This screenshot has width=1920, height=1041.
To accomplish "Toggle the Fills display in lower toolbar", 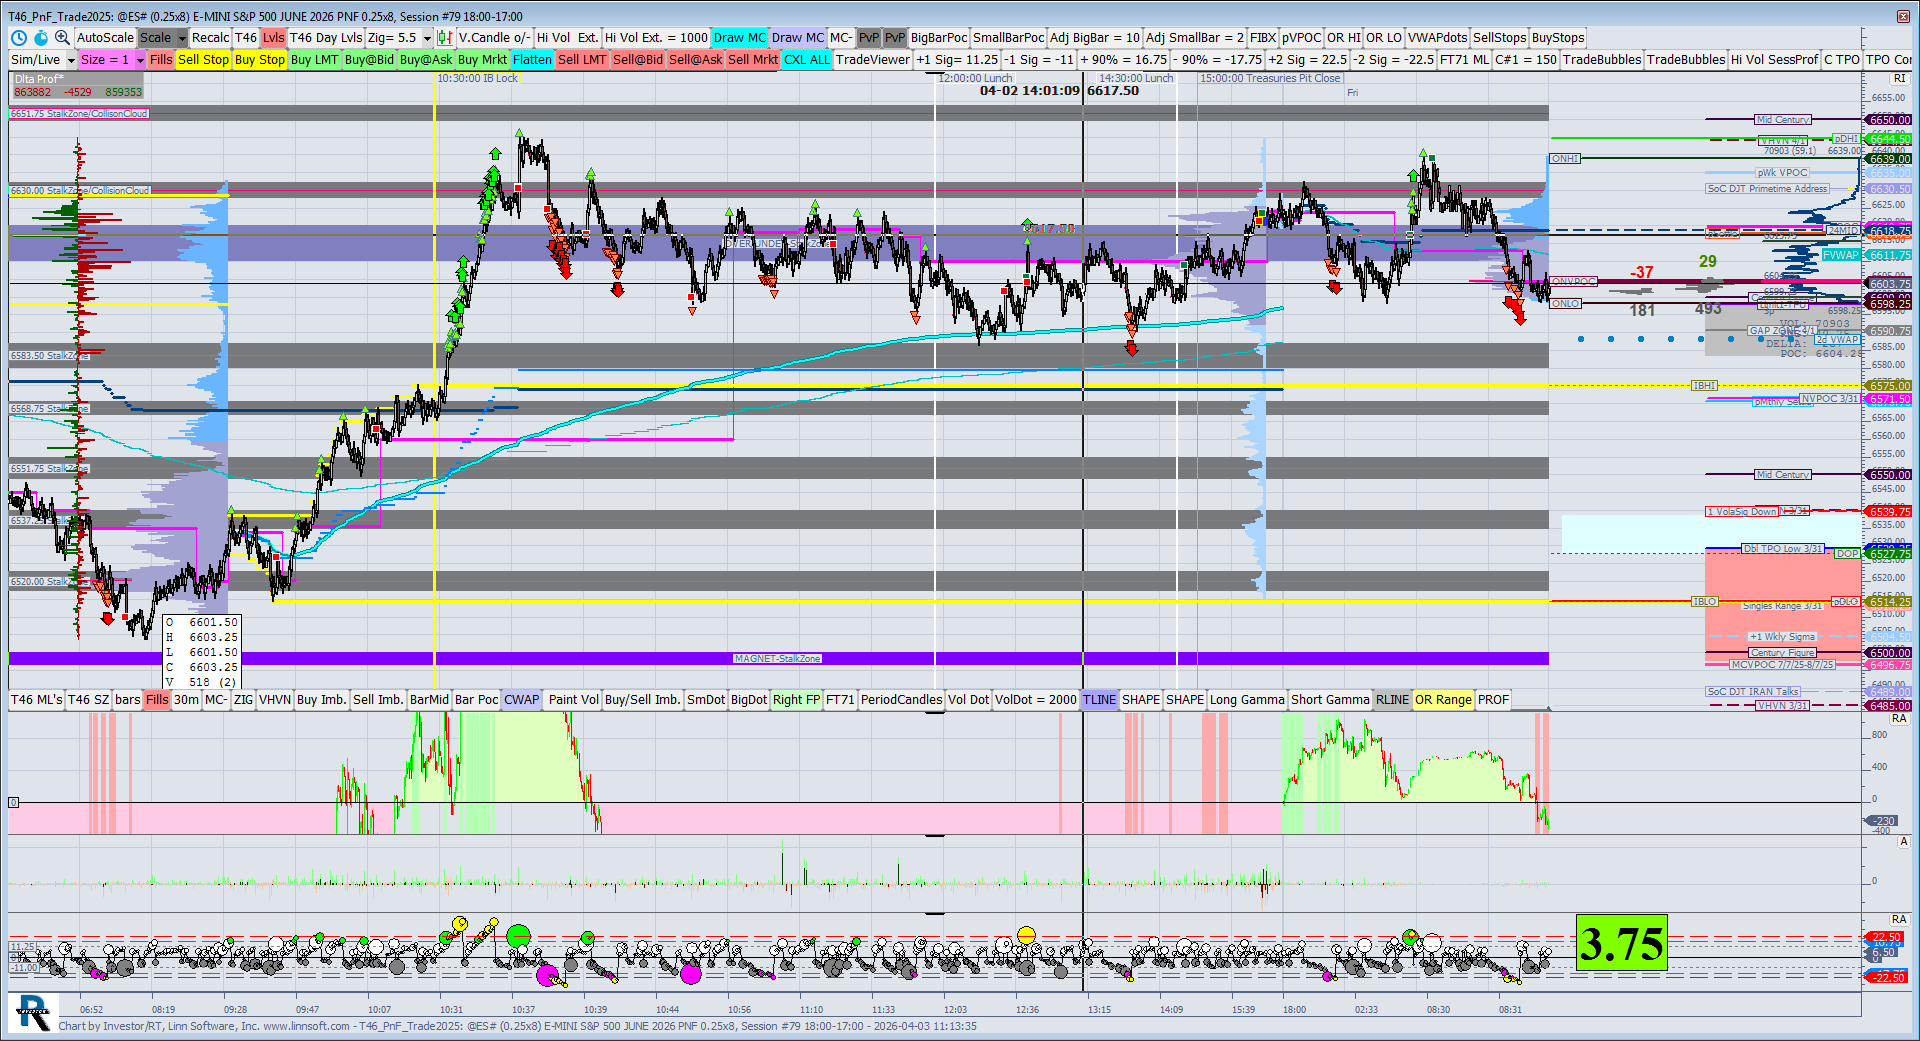I will [157, 700].
